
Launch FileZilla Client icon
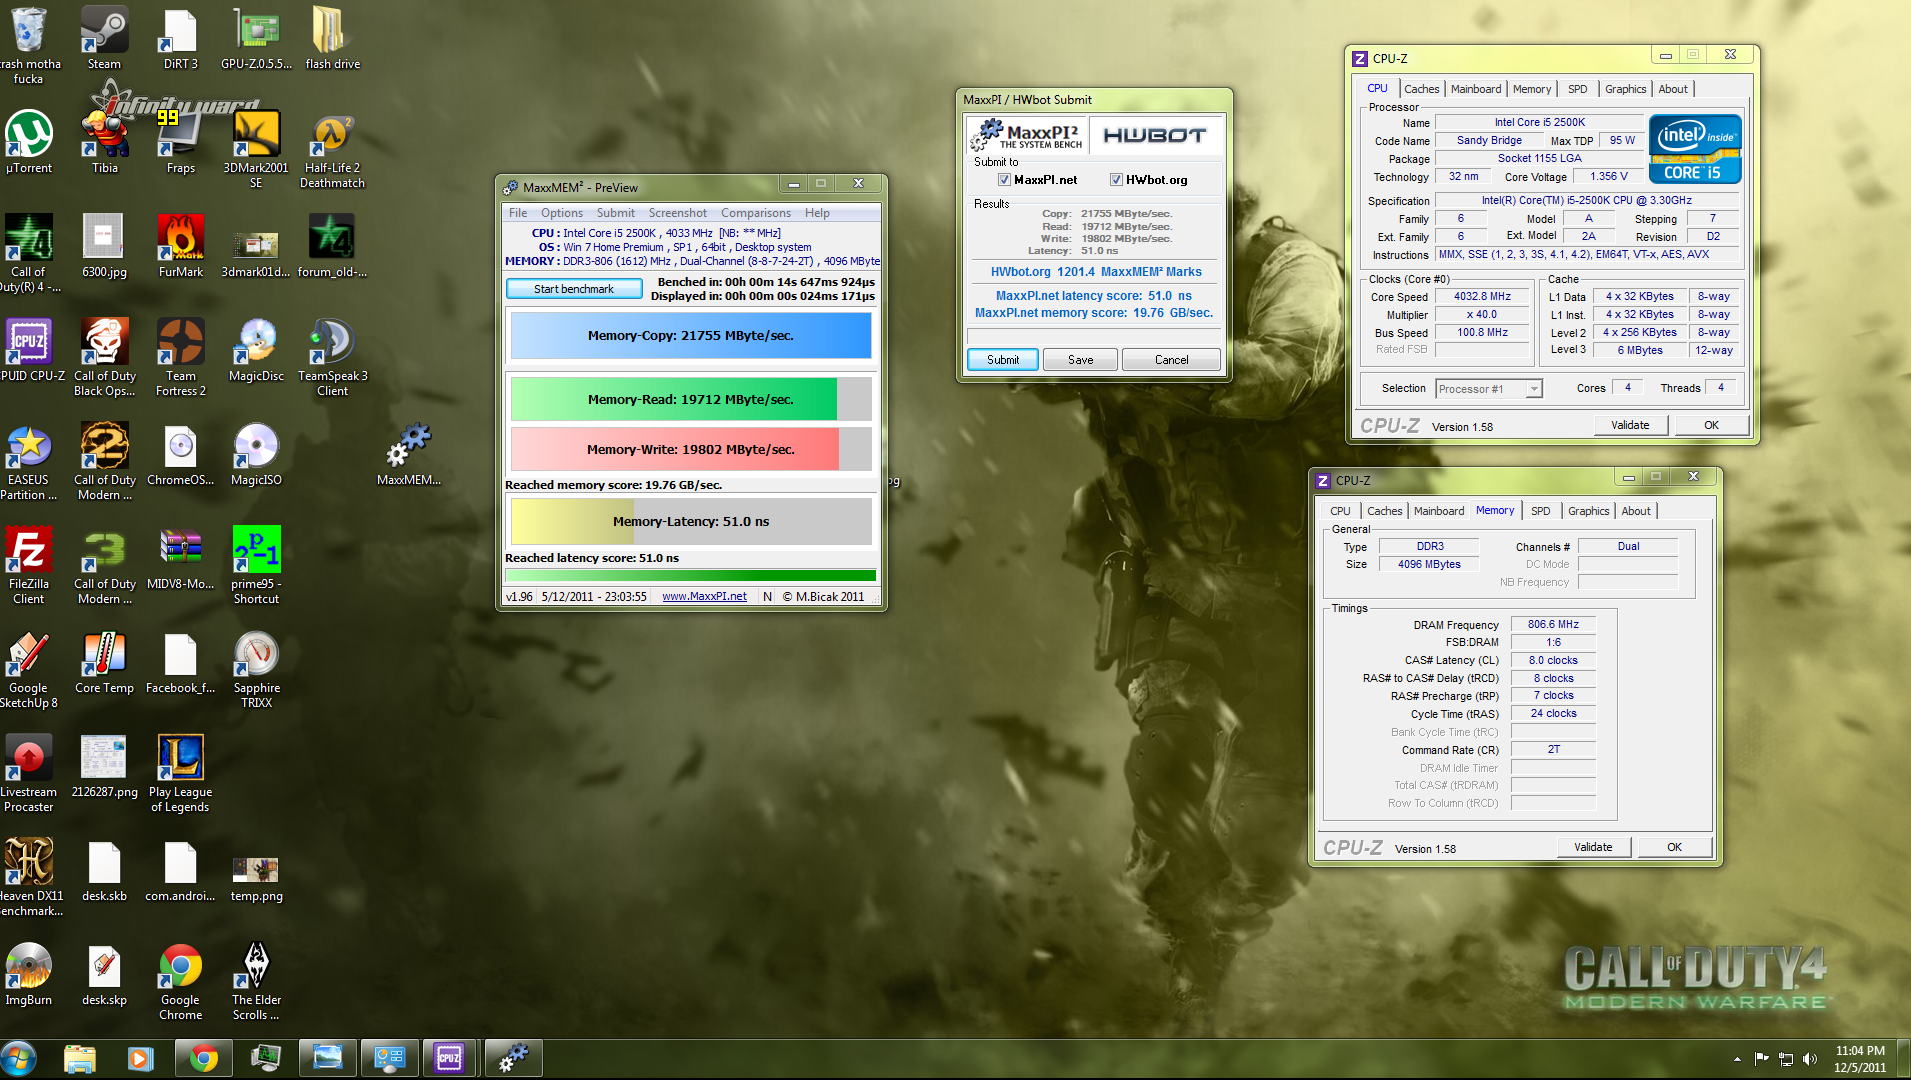[x=29, y=566]
